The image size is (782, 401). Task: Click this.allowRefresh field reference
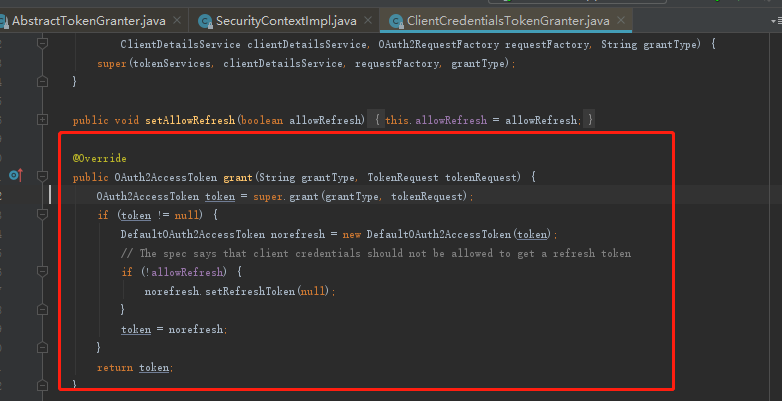coord(436,120)
